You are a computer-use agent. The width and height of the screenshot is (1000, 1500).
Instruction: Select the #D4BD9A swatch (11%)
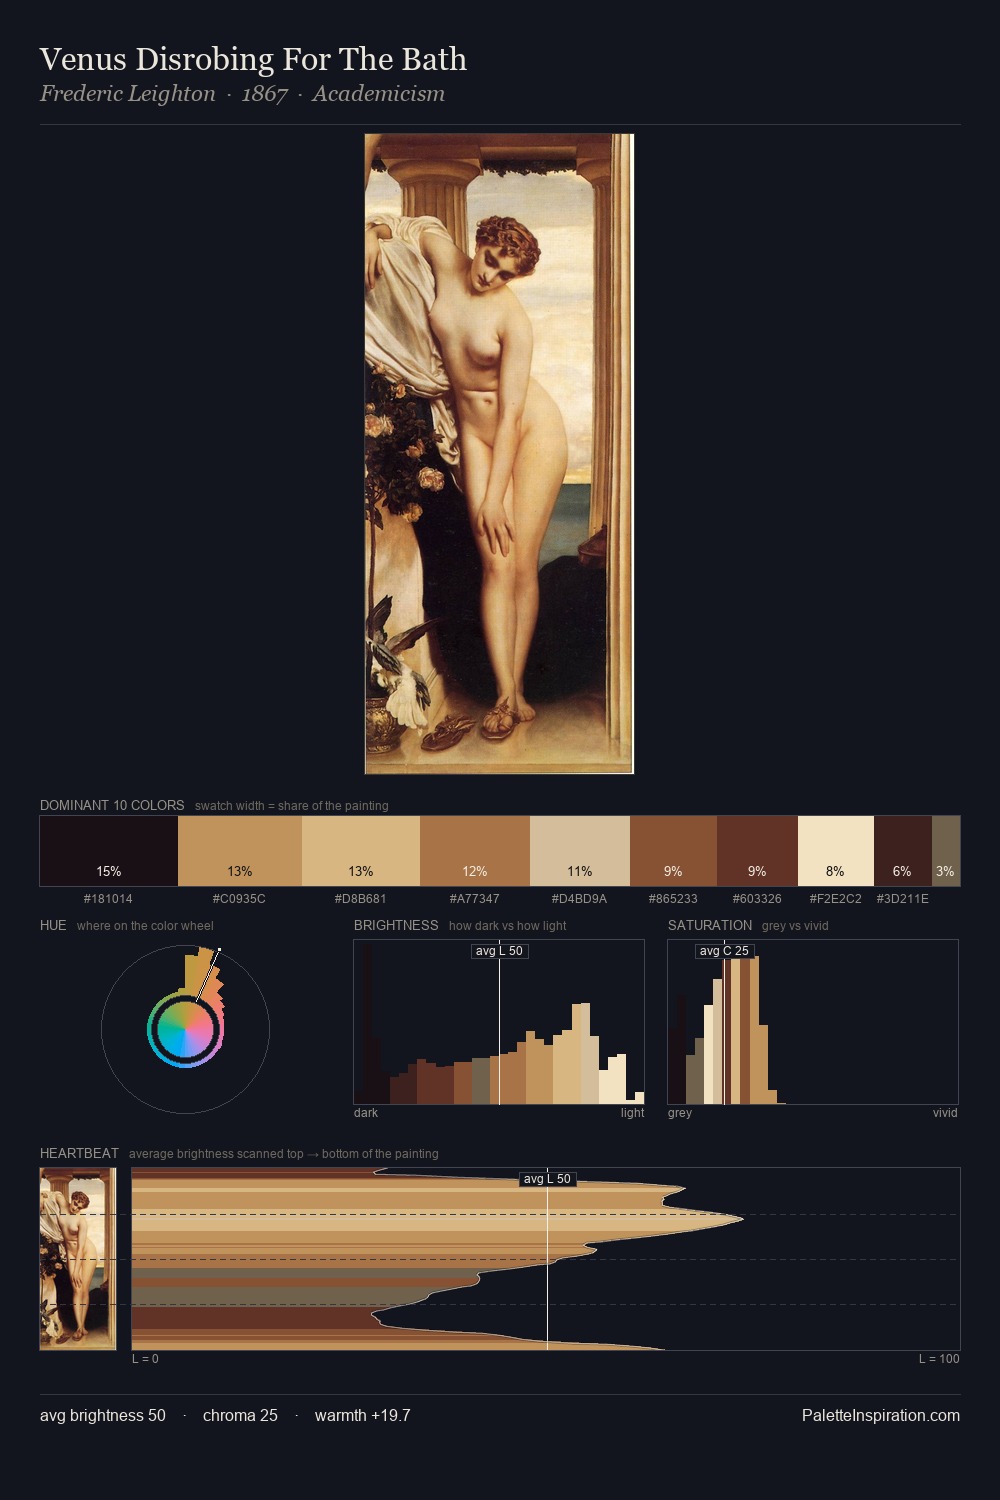click(580, 851)
